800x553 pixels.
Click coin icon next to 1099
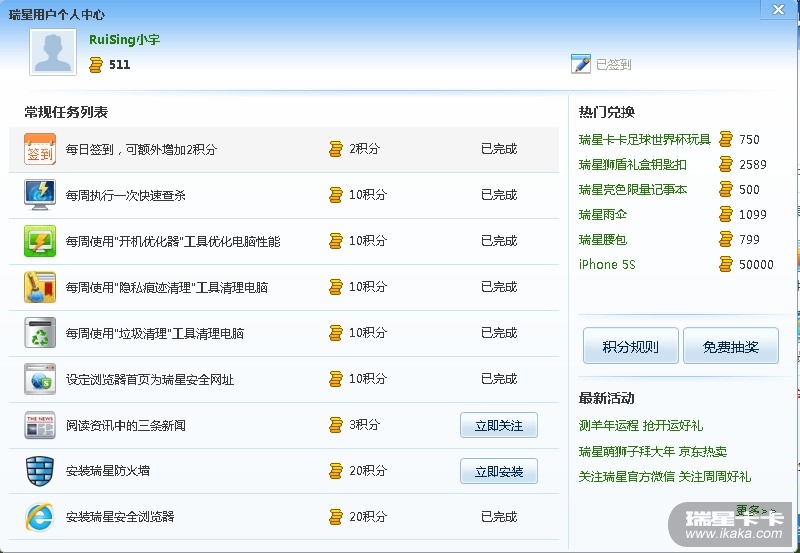[726, 214]
